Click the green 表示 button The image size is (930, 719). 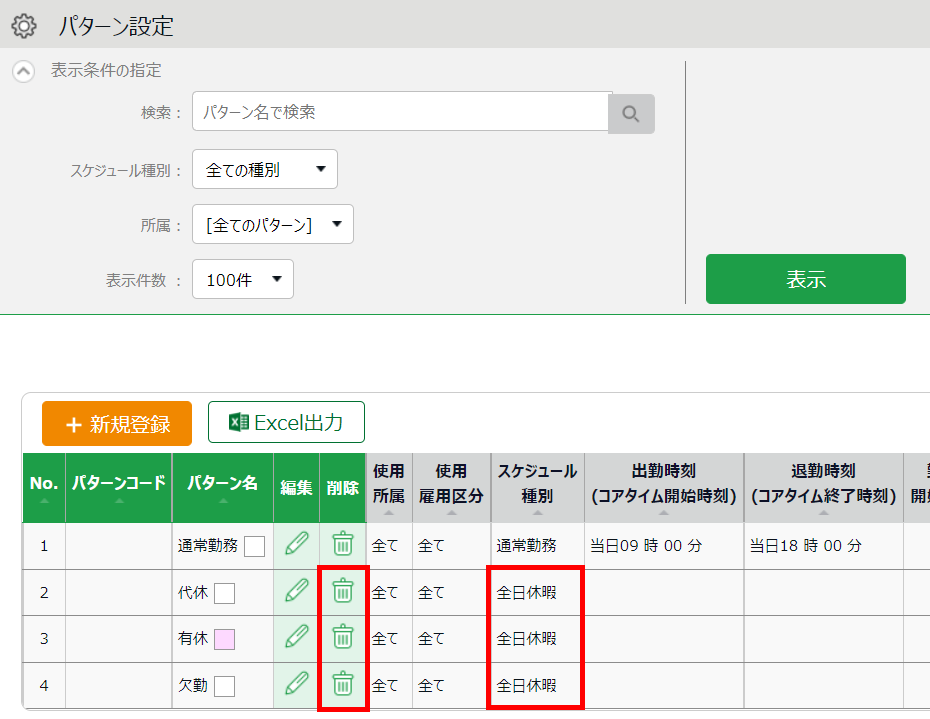[805, 279]
